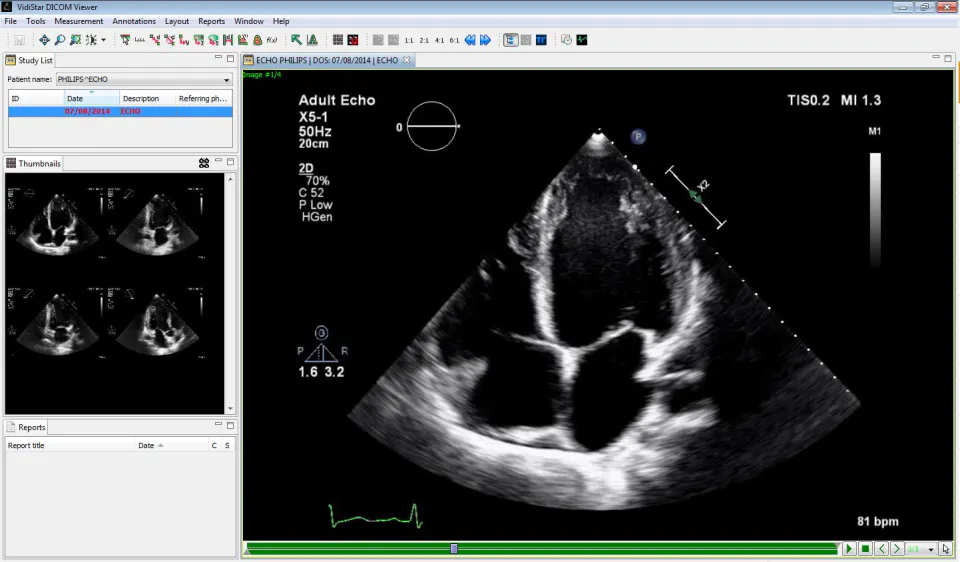Click the blue next image double-arrow
This screenshot has height=562, width=960.
pyautogui.click(x=486, y=40)
